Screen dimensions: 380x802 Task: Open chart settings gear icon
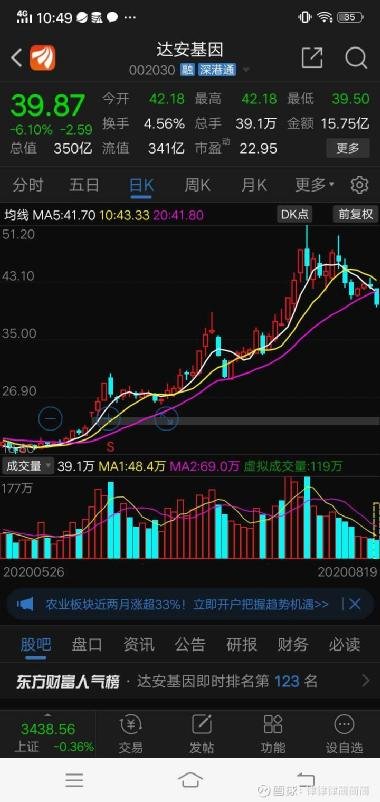pos(360,185)
